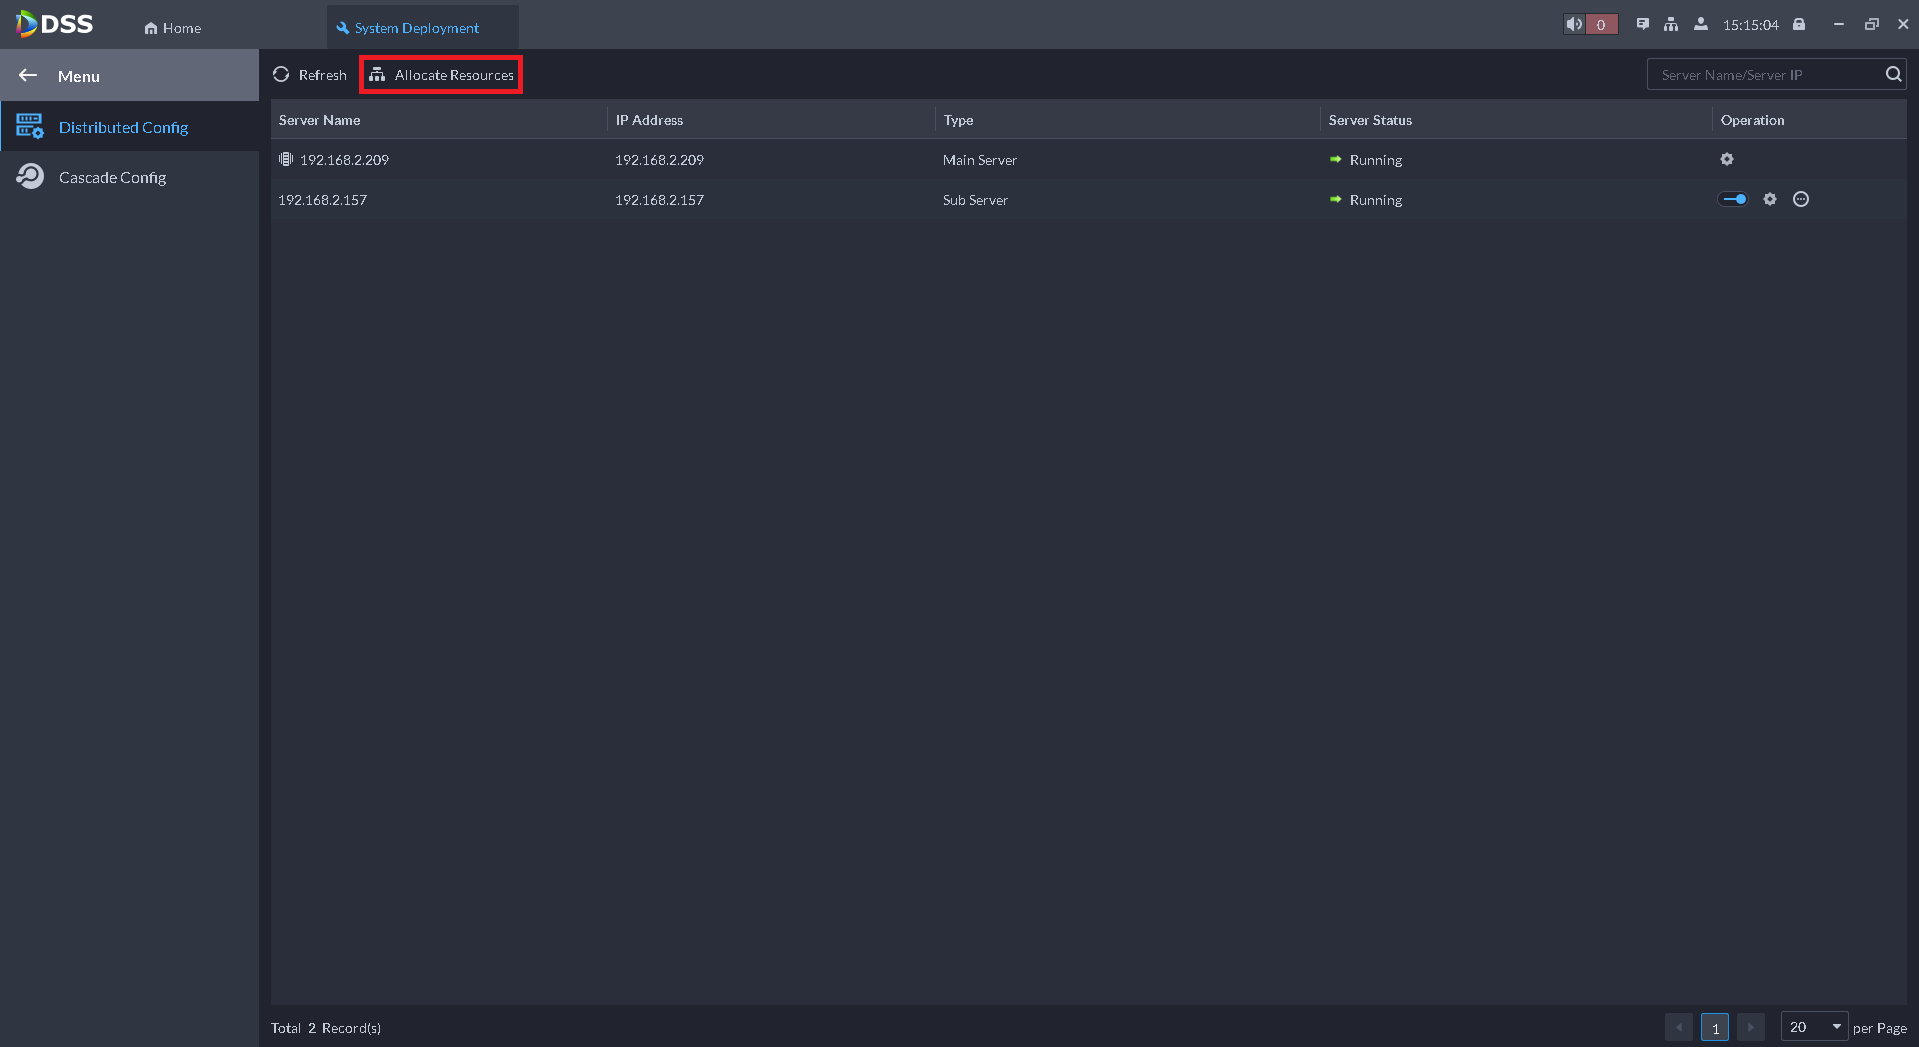Open settings for Main Server 192.168.2.209

(1726, 159)
